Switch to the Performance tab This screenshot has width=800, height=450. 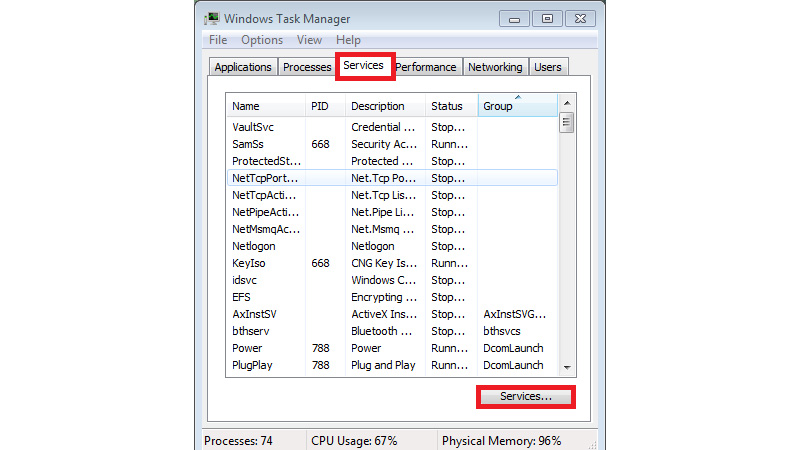(426, 67)
